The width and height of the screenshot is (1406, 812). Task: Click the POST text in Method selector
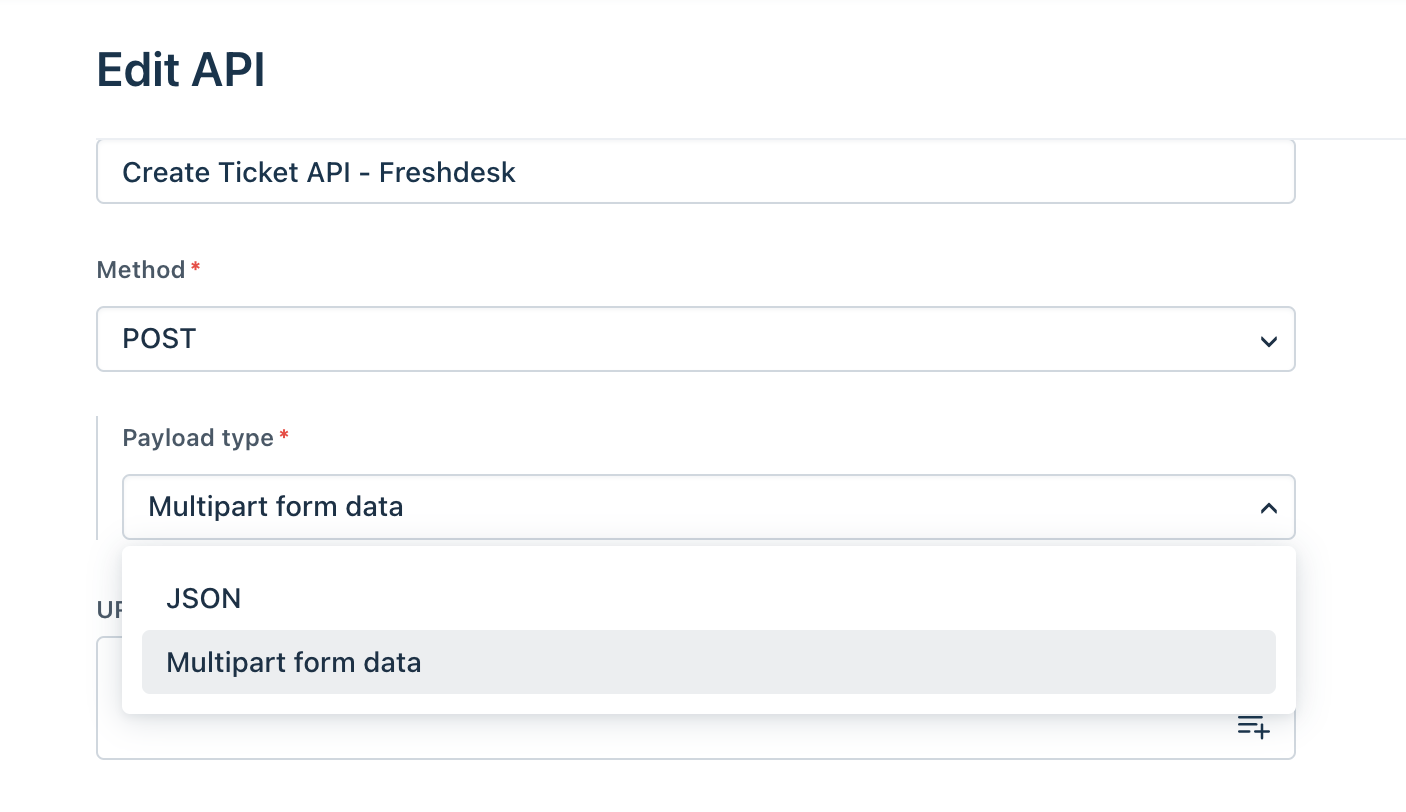(159, 339)
